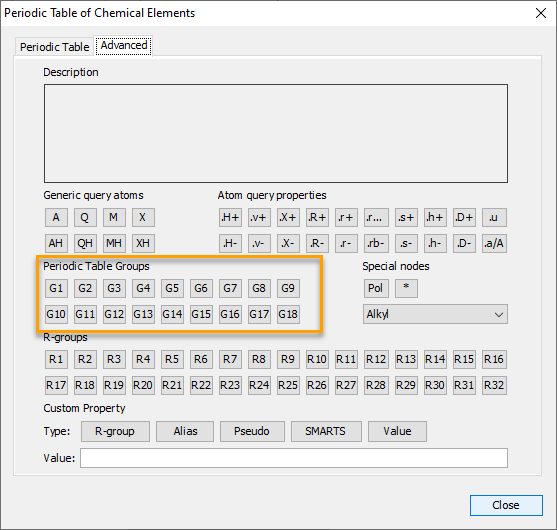Click the generic query atom A button

(56, 217)
